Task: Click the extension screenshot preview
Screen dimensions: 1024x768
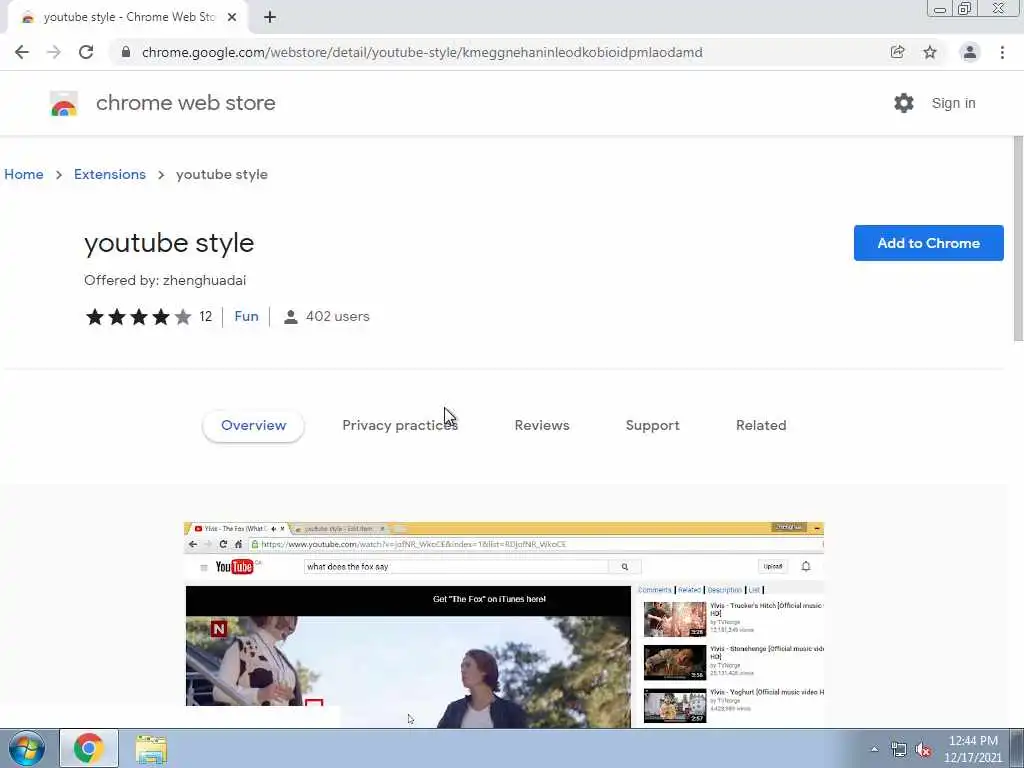Action: pos(504,624)
